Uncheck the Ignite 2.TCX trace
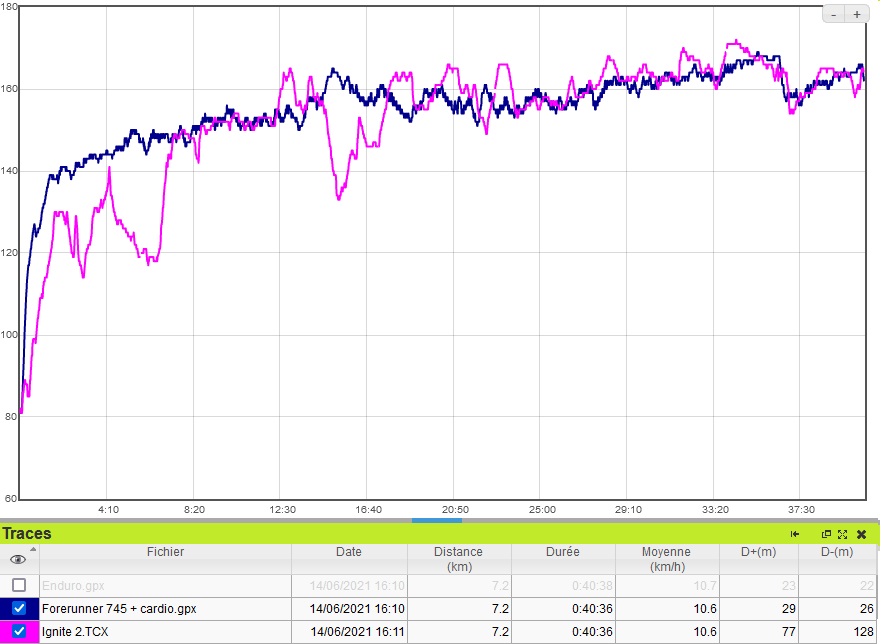The width and height of the screenshot is (885, 644). coord(19,631)
